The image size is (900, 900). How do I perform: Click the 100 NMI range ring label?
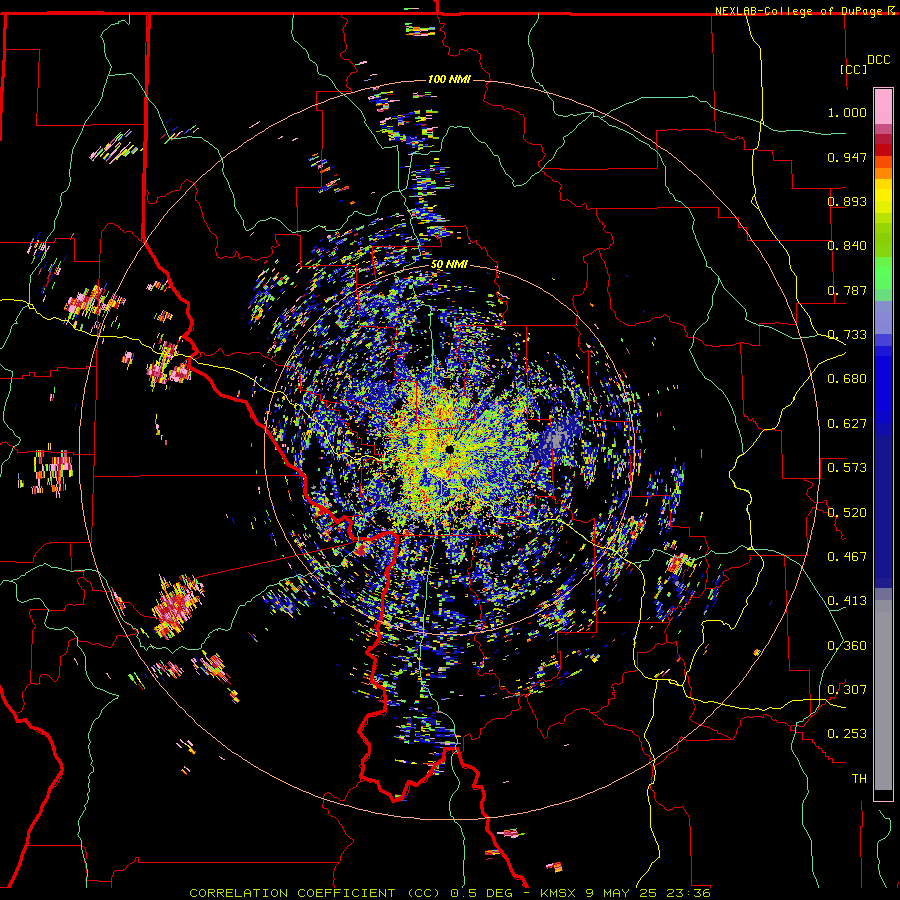[x=449, y=79]
